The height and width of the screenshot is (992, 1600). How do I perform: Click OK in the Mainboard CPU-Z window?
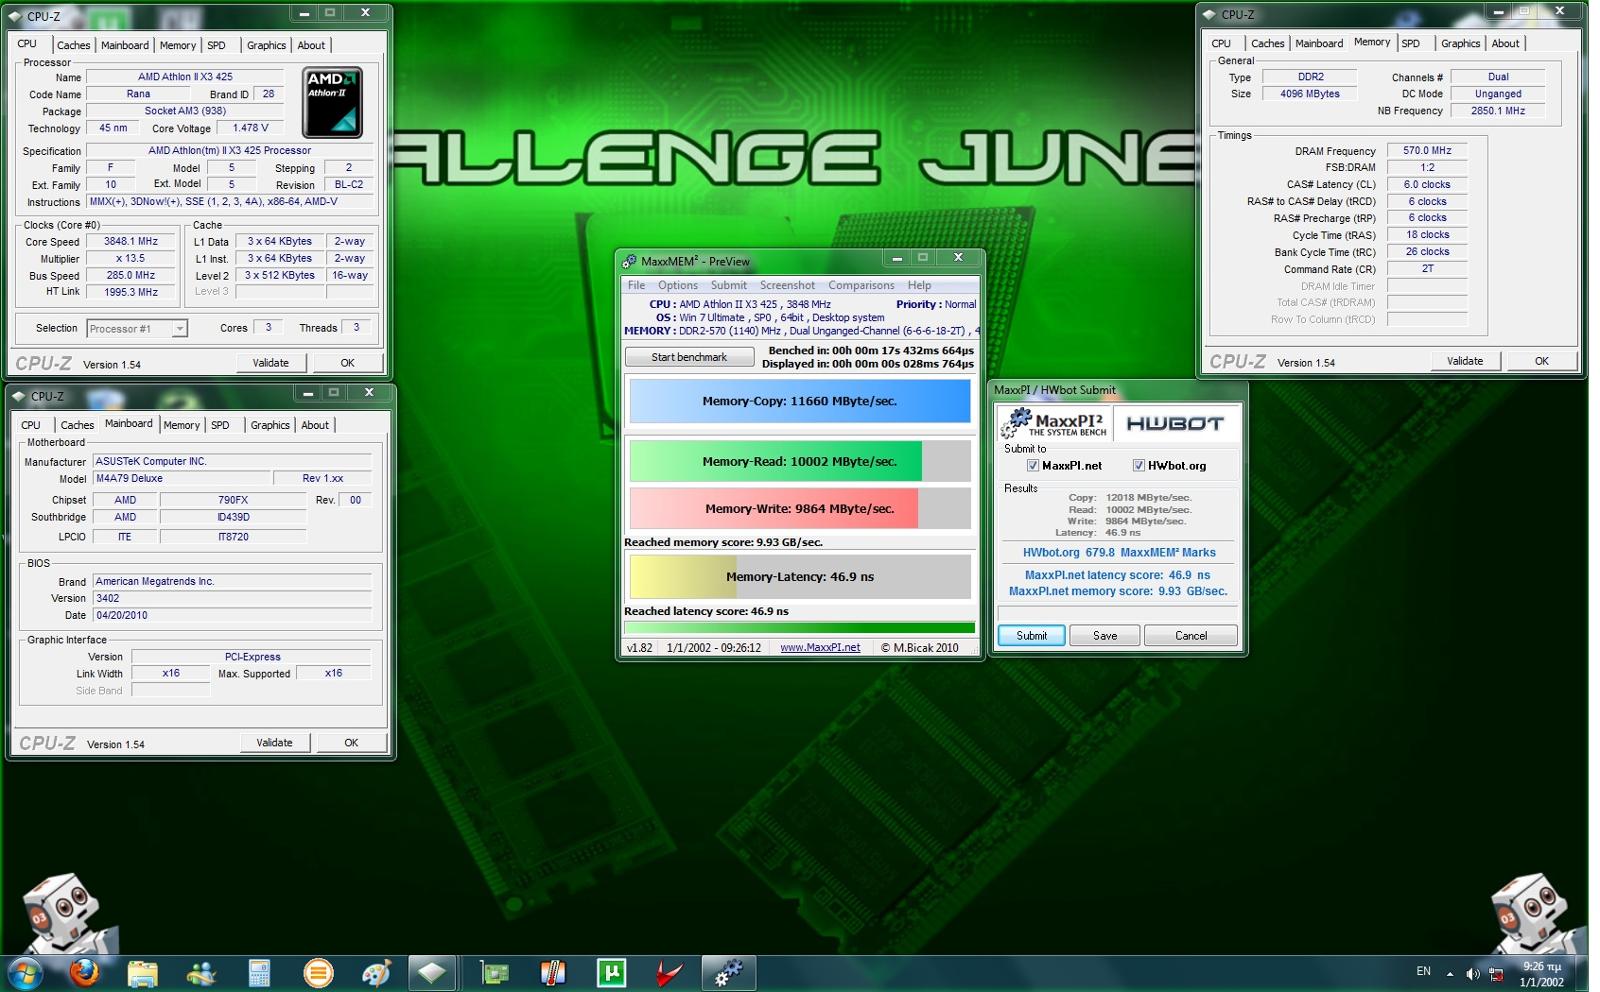click(x=351, y=743)
